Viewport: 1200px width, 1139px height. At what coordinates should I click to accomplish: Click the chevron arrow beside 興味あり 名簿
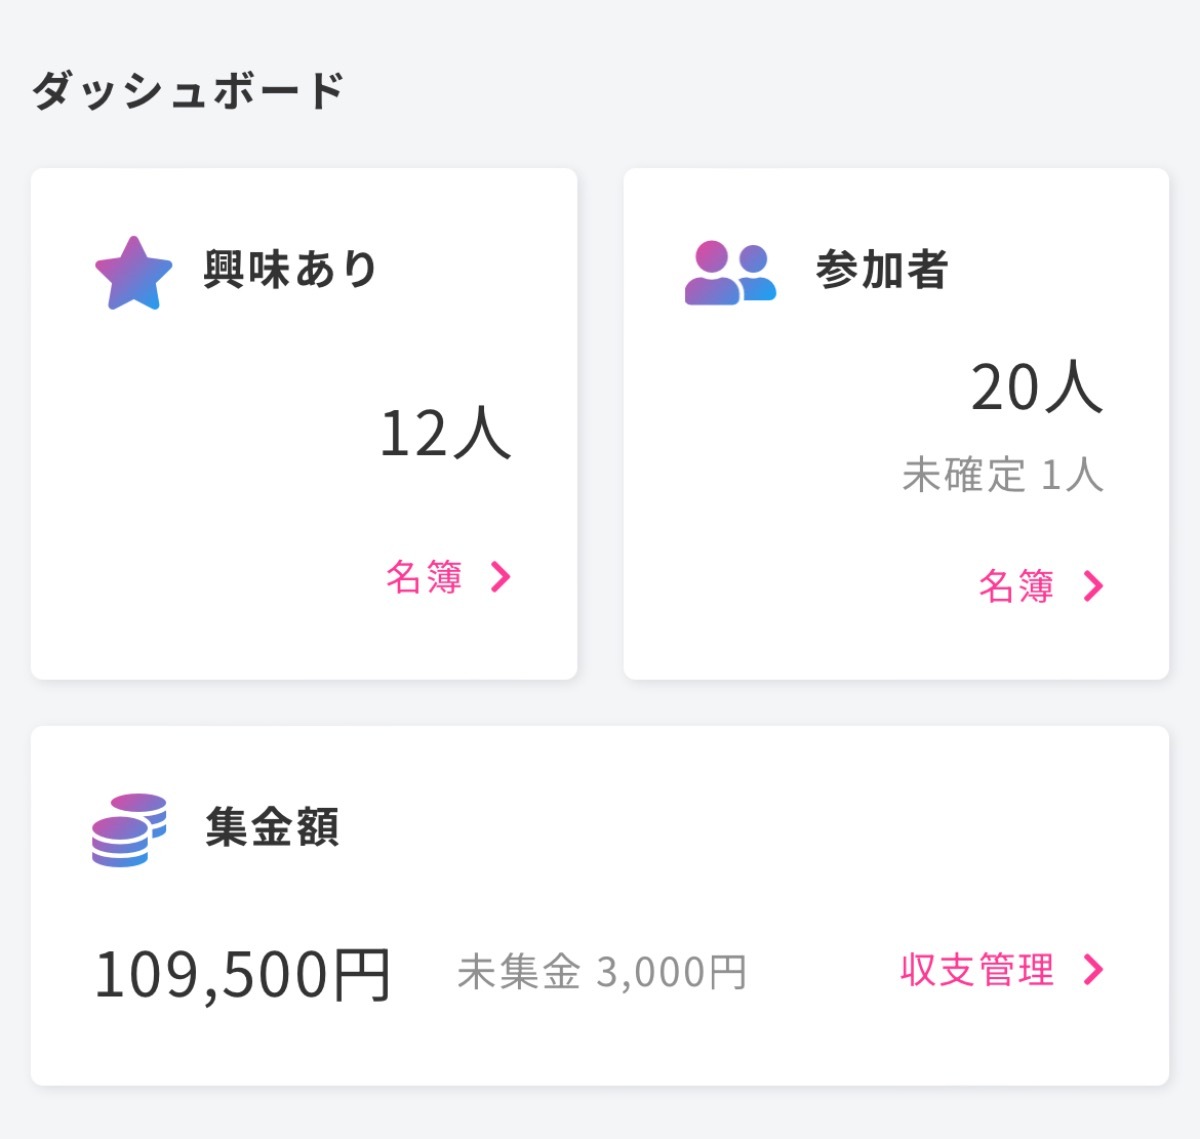(501, 577)
